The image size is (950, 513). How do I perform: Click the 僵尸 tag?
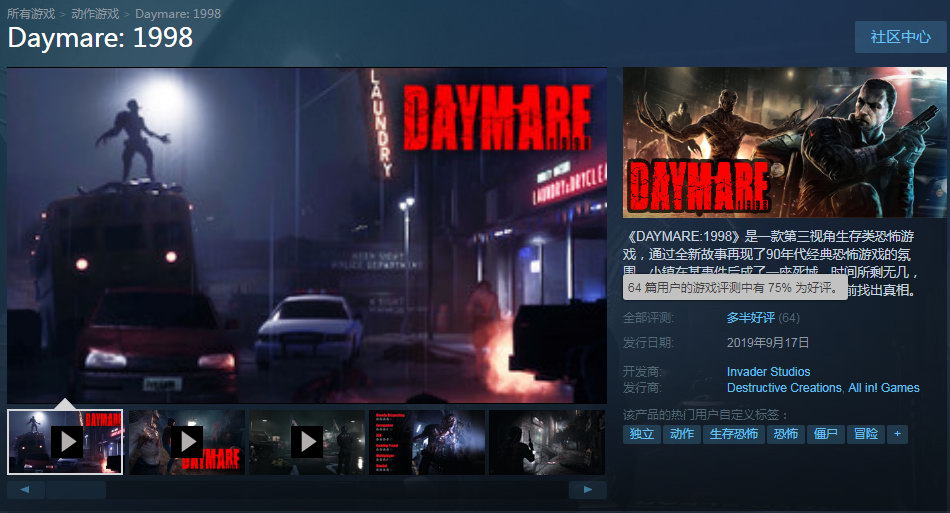[x=825, y=434]
